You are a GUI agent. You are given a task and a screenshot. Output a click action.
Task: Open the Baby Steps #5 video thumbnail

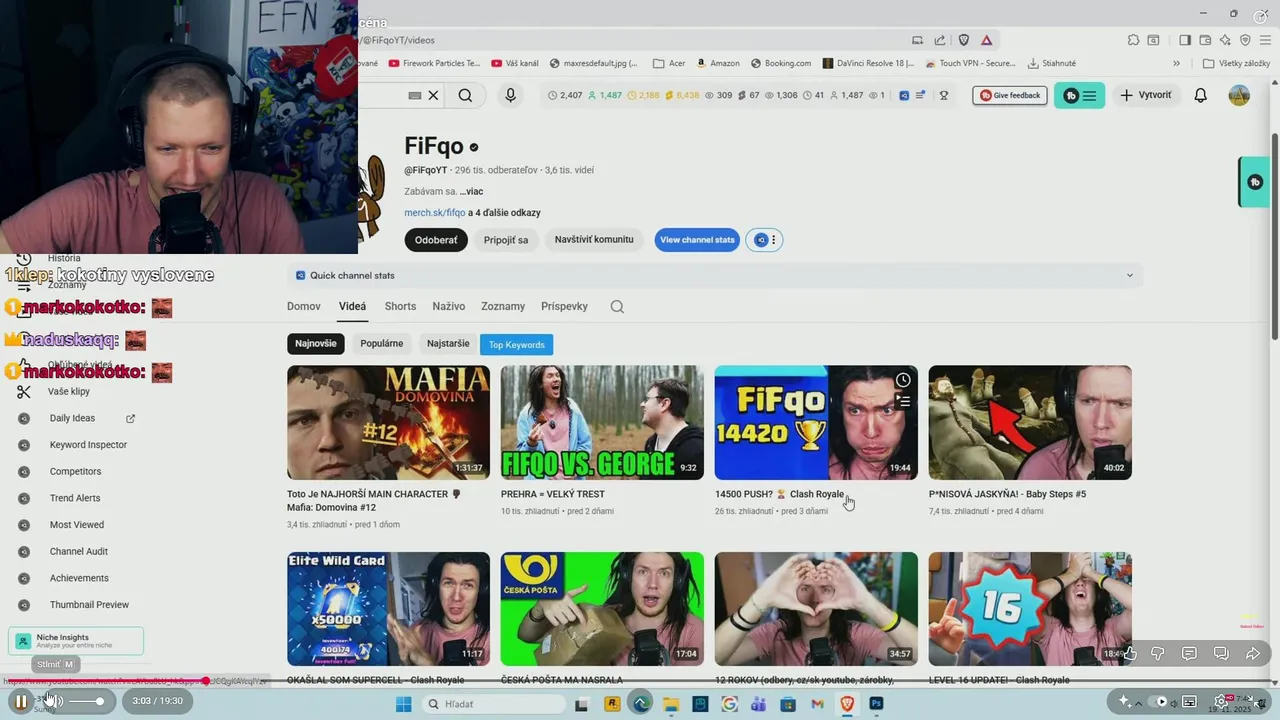coord(1030,422)
